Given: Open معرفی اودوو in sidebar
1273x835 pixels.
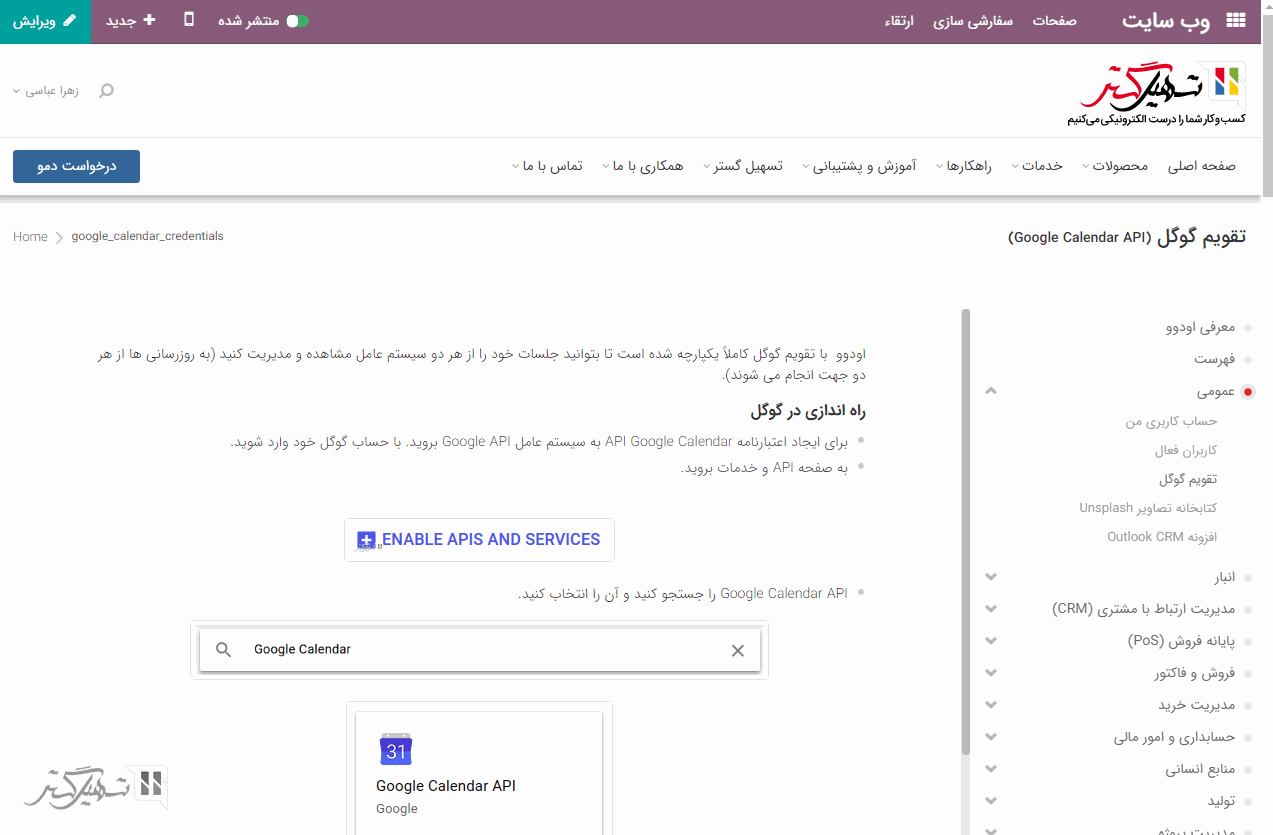Looking at the screenshot, I should (1200, 327).
